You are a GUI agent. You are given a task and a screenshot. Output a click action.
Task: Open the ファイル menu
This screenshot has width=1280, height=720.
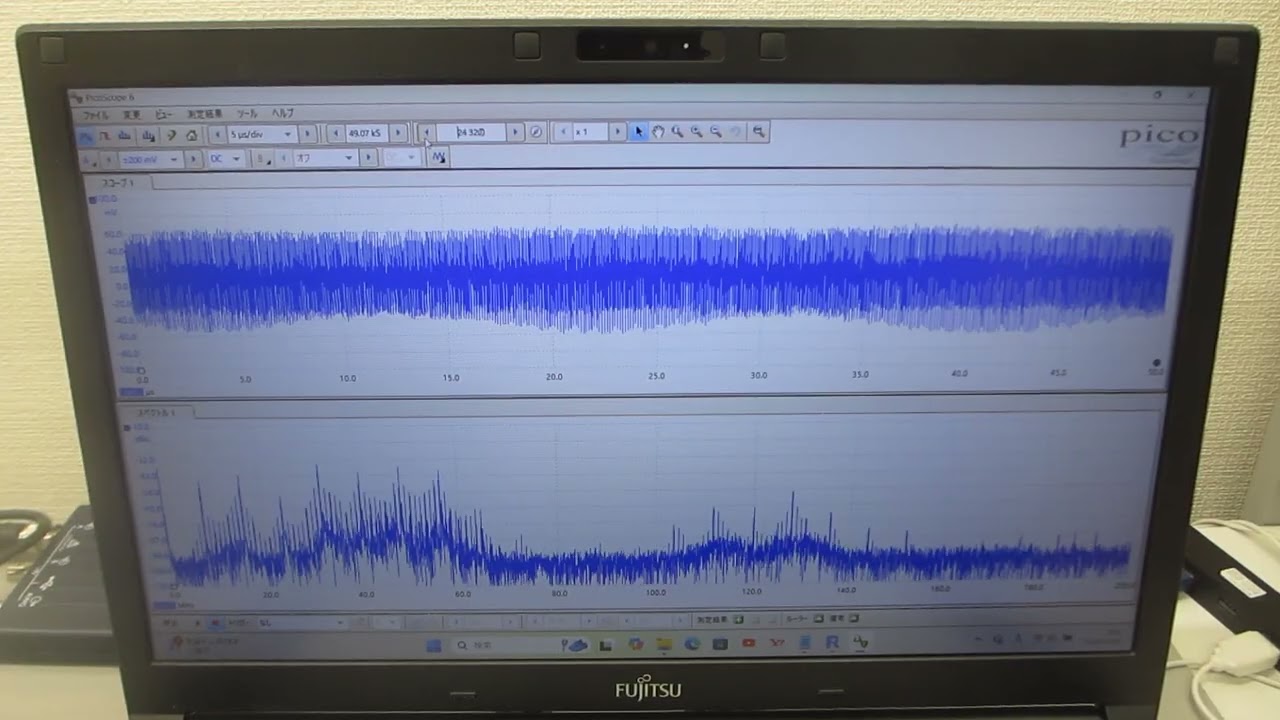pyautogui.click(x=96, y=115)
